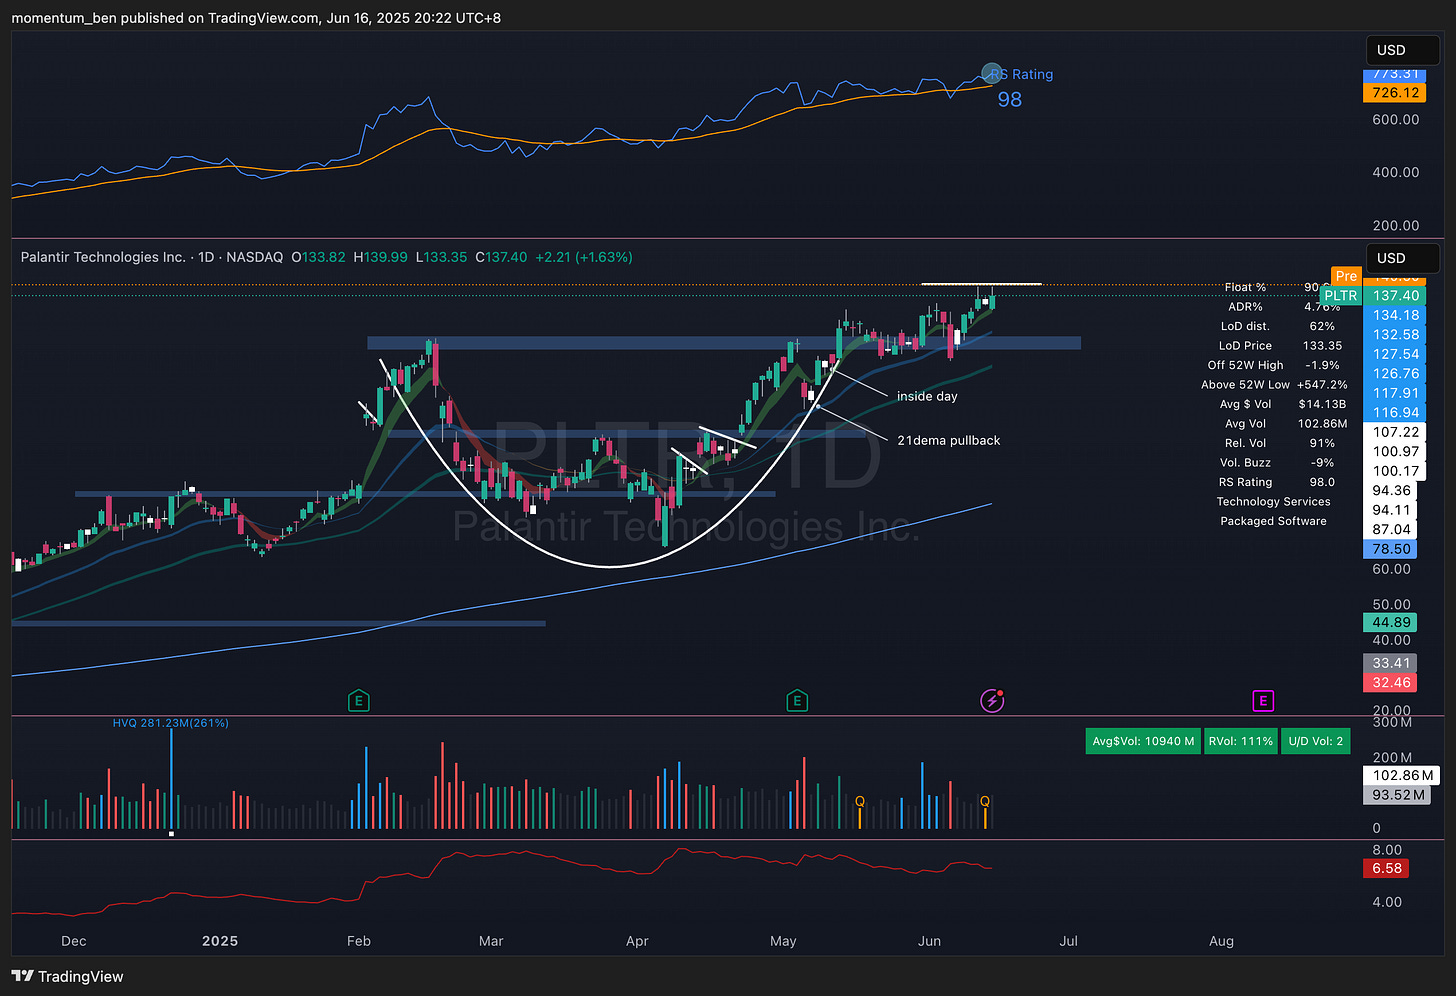Click the blue 134.18 price label
This screenshot has height=996, width=1456.
point(1396,315)
